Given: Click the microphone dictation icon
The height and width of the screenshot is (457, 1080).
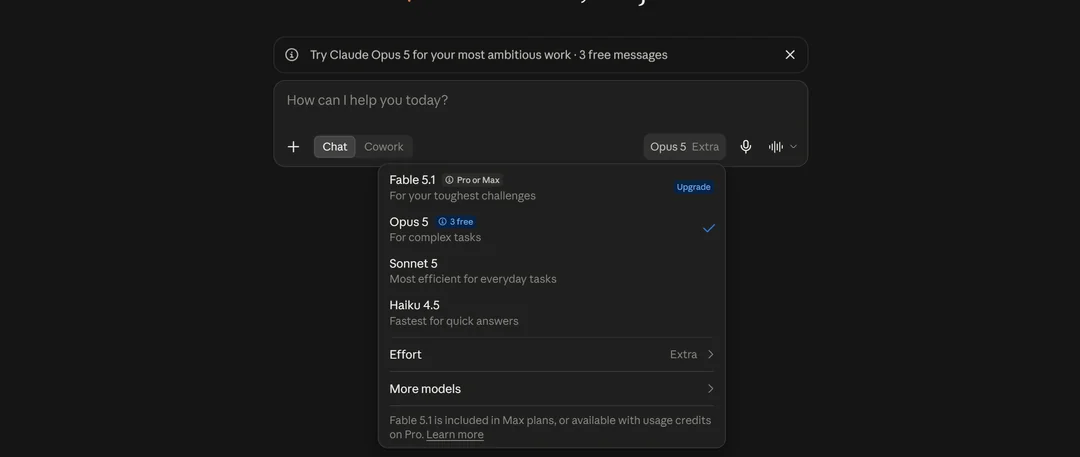Looking at the screenshot, I should pos(745,147).
